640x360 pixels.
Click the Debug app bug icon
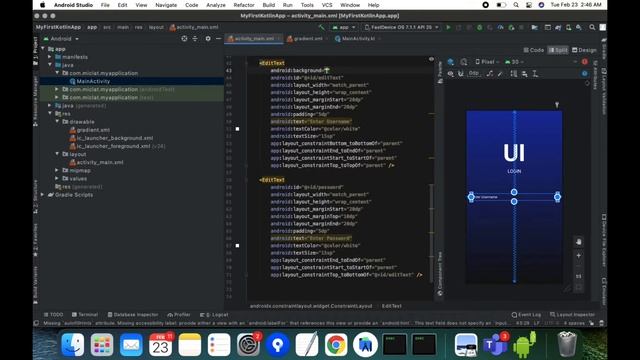(479, 27)
